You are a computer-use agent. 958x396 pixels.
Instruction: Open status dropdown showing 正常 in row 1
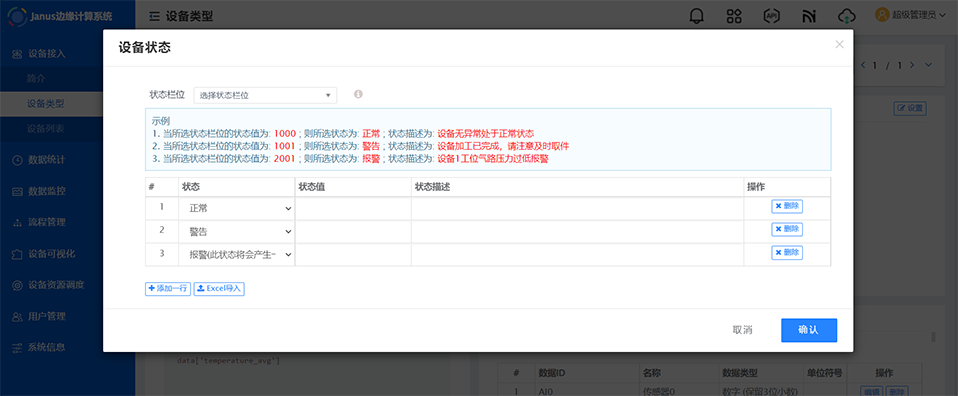click(x=237, y=208)
